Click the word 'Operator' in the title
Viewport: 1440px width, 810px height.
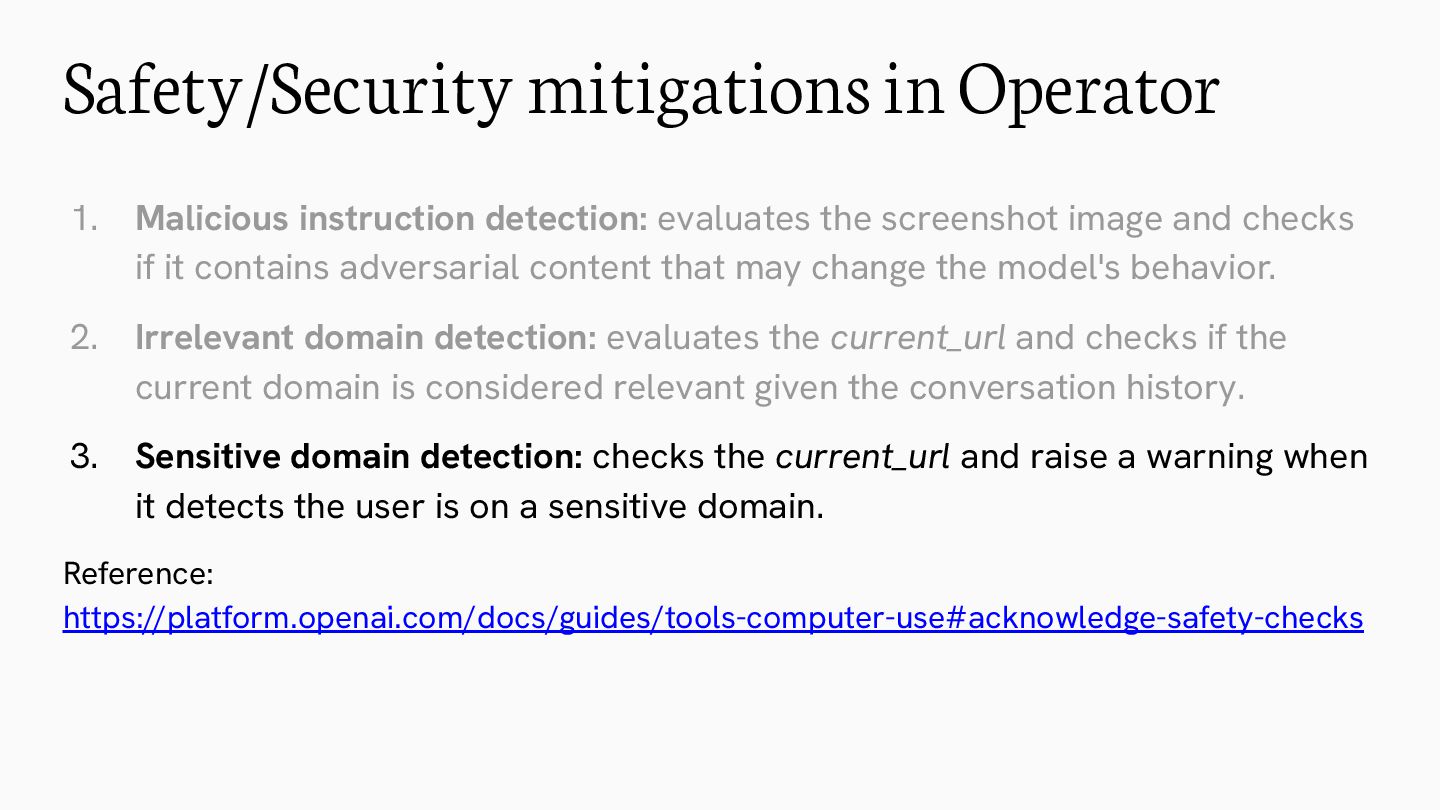(1089, 92)
